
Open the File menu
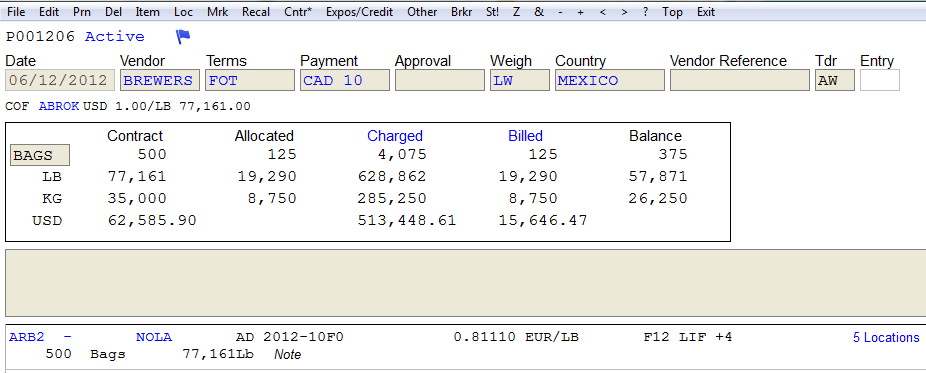click(x=16, y=12)
